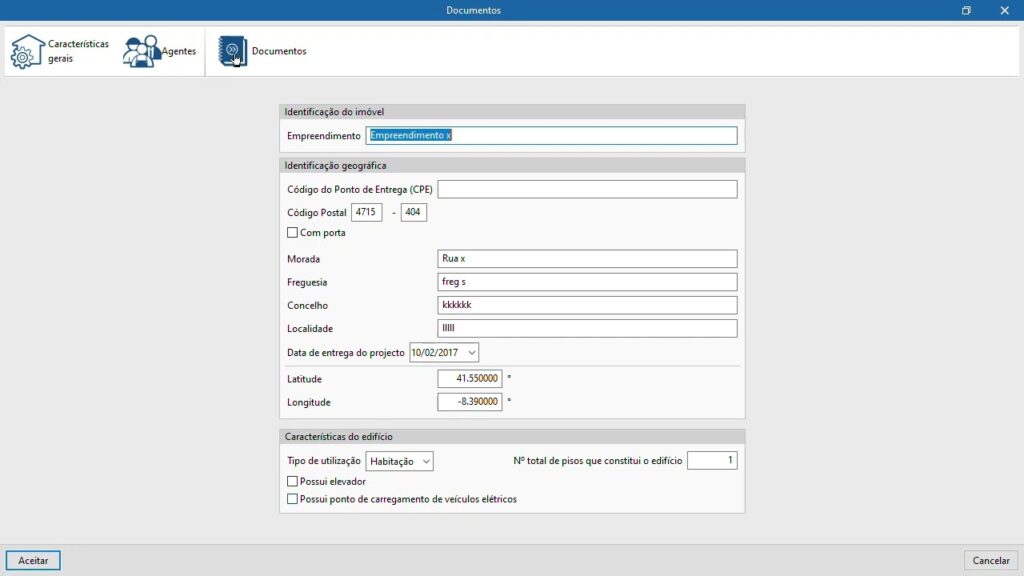Click the Longitude value field

coord(470,402)
